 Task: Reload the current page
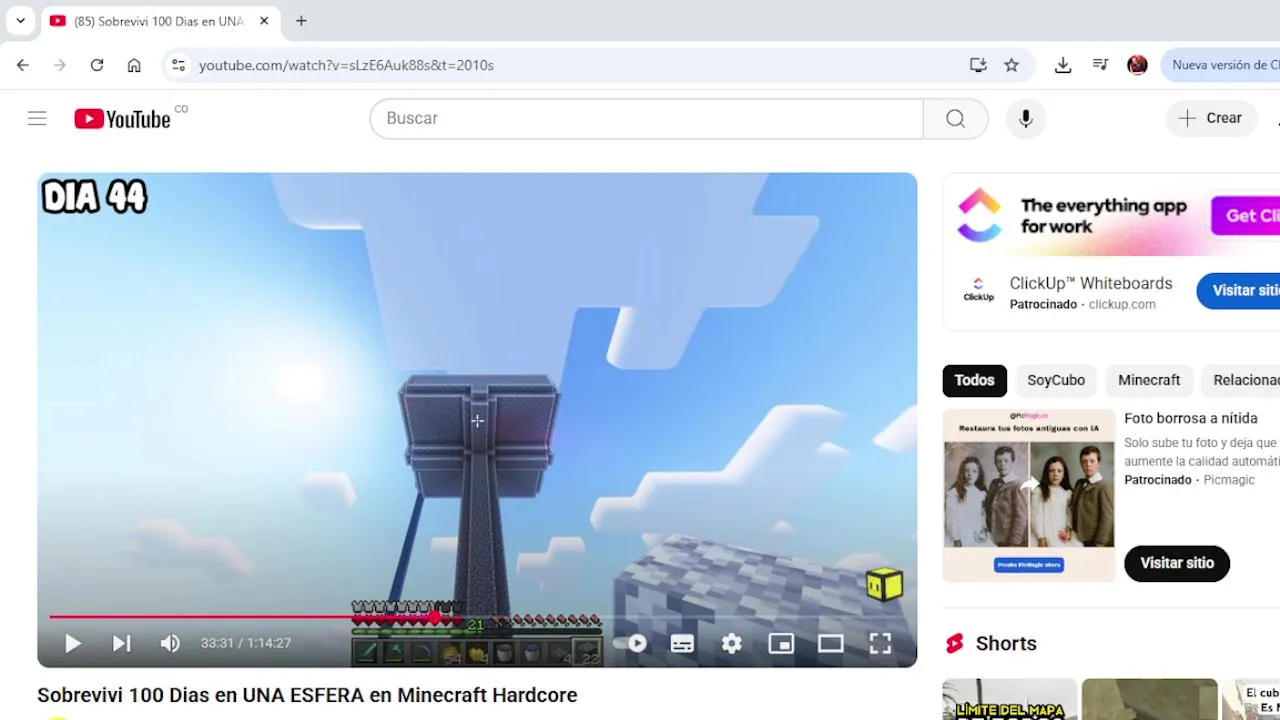(x=97, y=65)
